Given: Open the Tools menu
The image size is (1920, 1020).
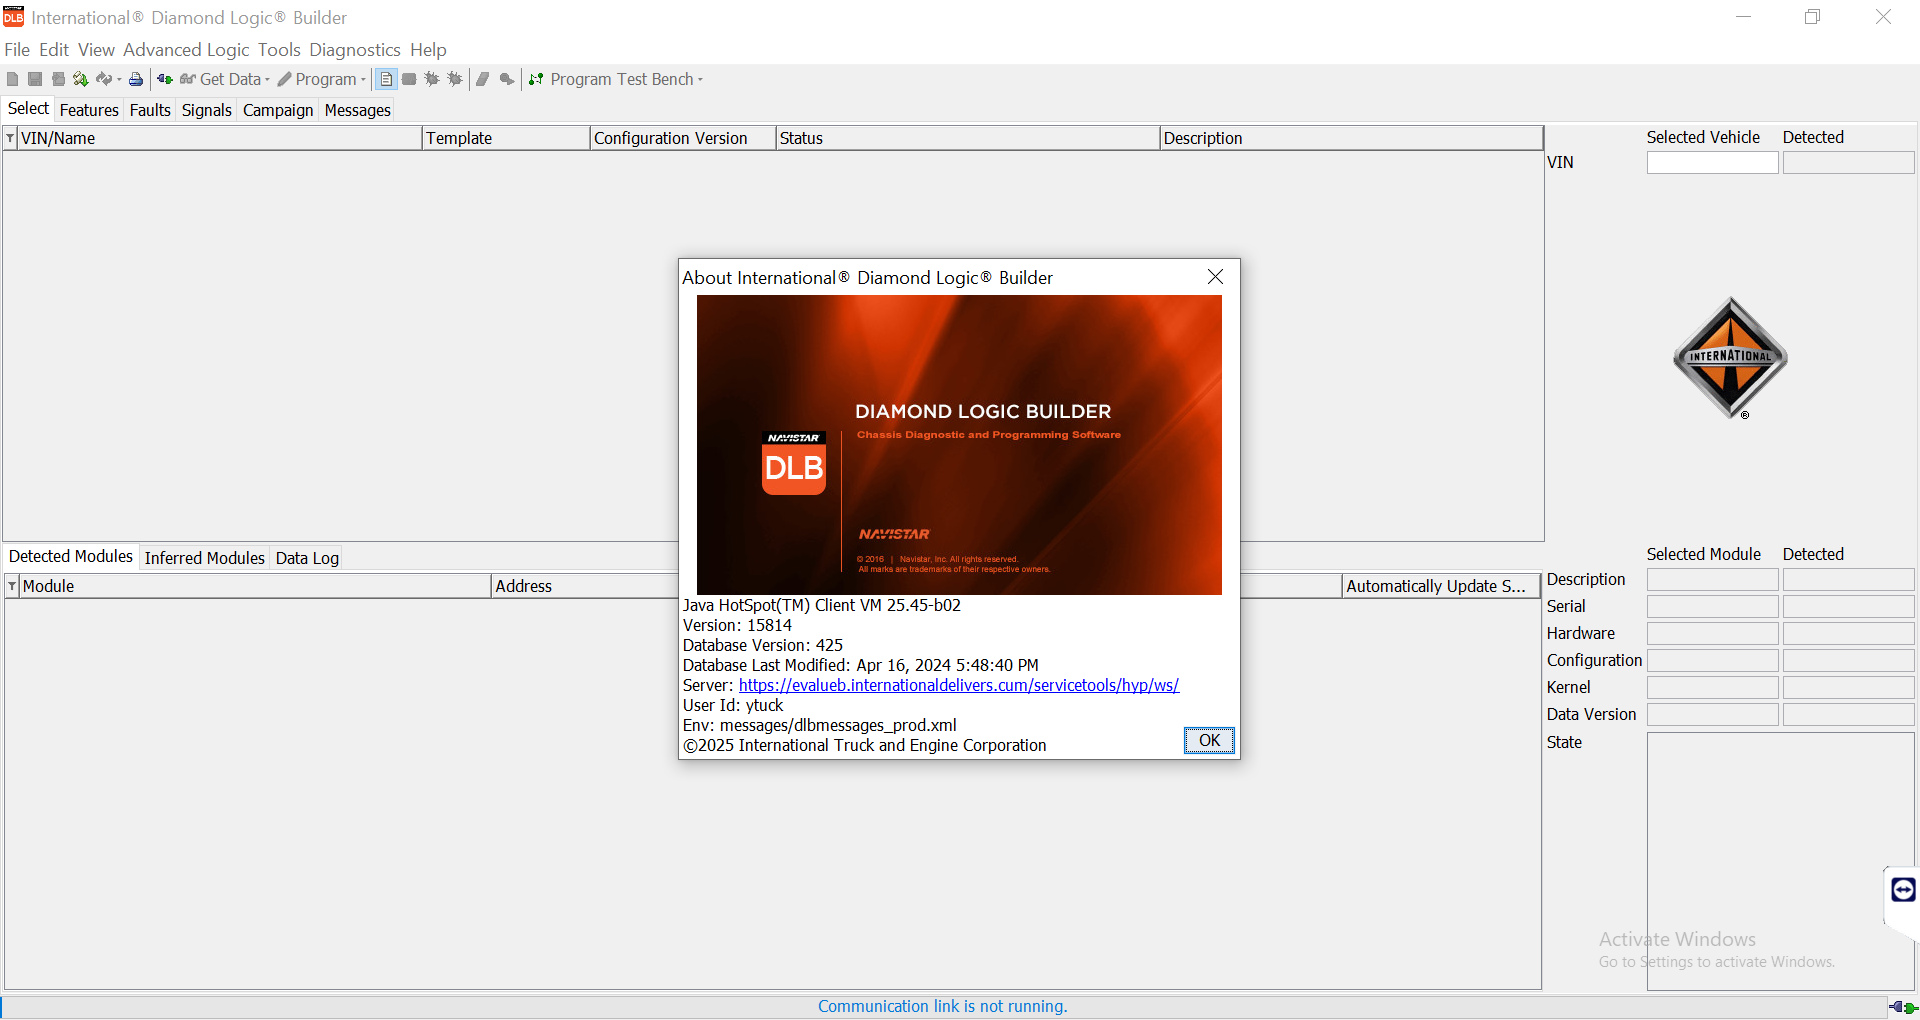Looking at the screenshot, I should click(x=279, y=50).
